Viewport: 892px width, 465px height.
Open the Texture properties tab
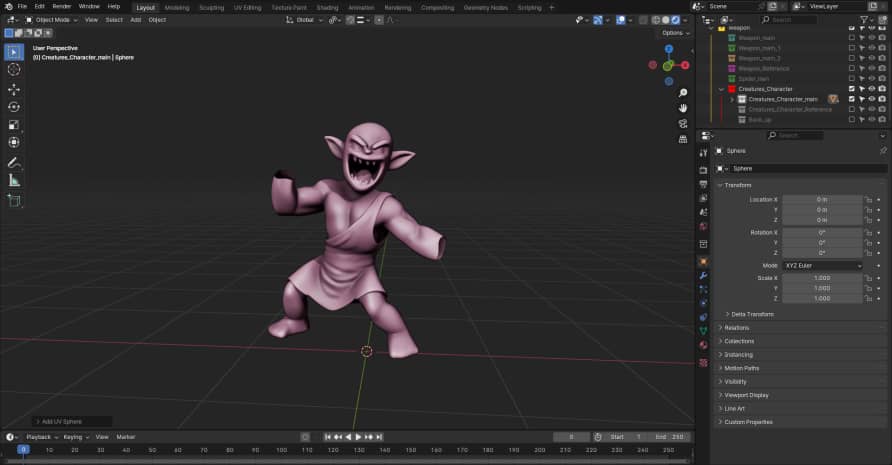tap(704, 363)
